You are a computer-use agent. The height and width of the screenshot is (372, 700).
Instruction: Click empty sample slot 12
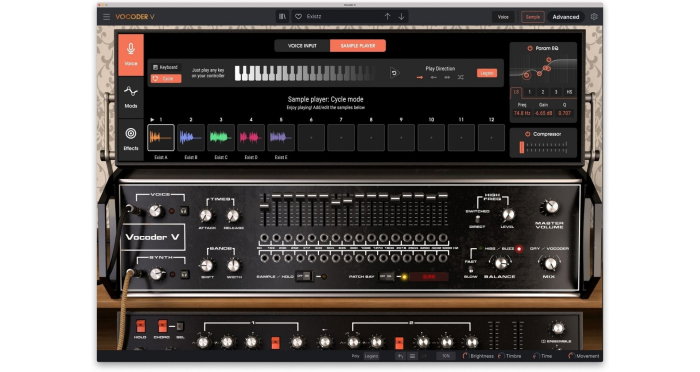(x=491, y=138)
